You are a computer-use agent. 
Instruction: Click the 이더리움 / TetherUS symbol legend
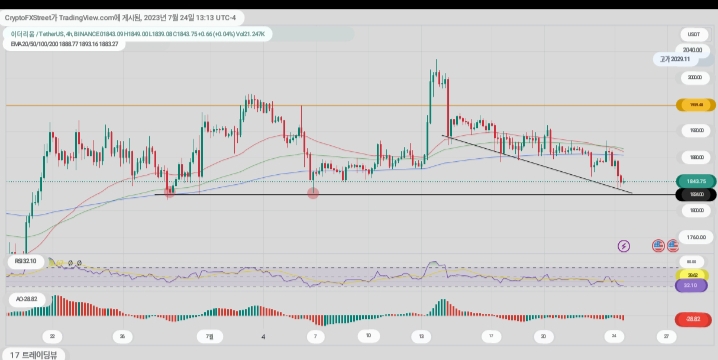point(137,34)
